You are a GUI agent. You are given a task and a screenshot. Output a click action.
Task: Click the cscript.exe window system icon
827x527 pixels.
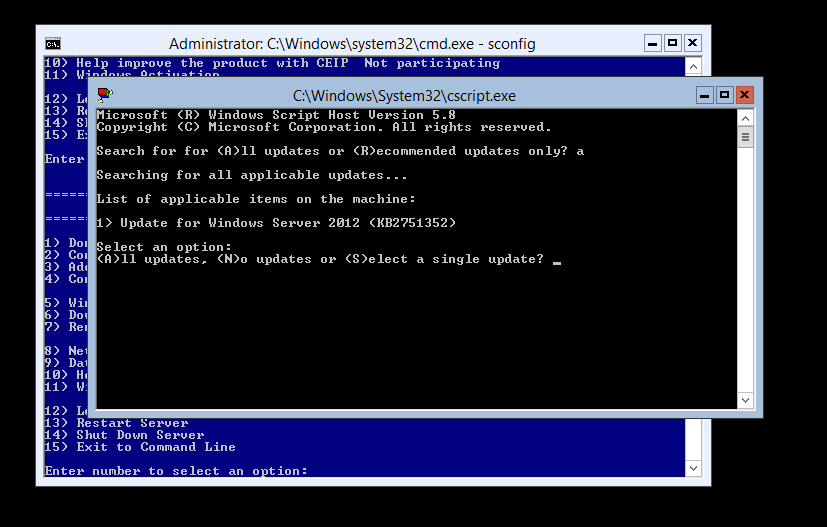tap(105, 95)
